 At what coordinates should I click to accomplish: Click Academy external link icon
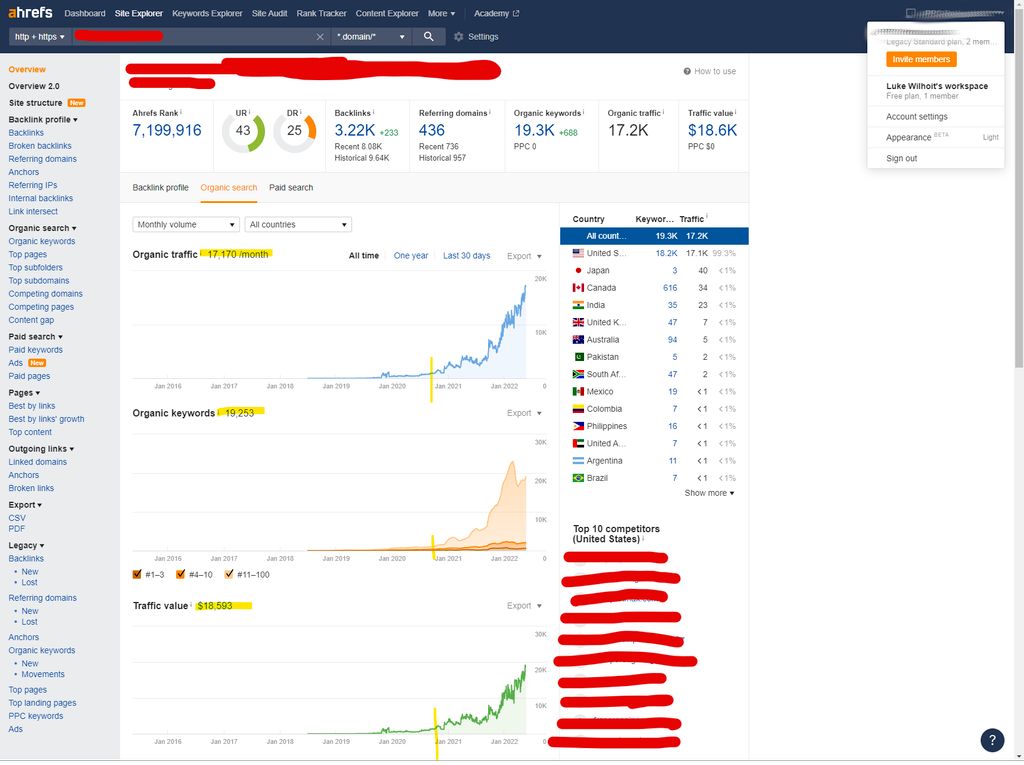click(516, 13)
